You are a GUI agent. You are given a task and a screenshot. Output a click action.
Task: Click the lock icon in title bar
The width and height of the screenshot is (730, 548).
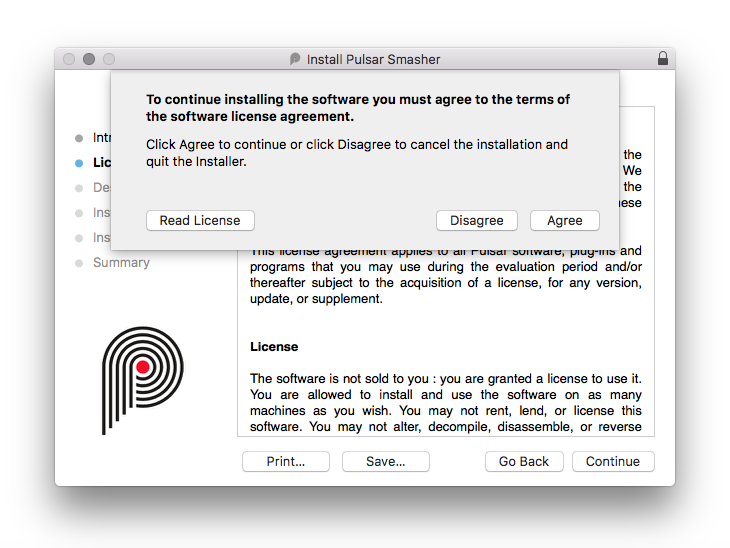(x=662, y=59)
